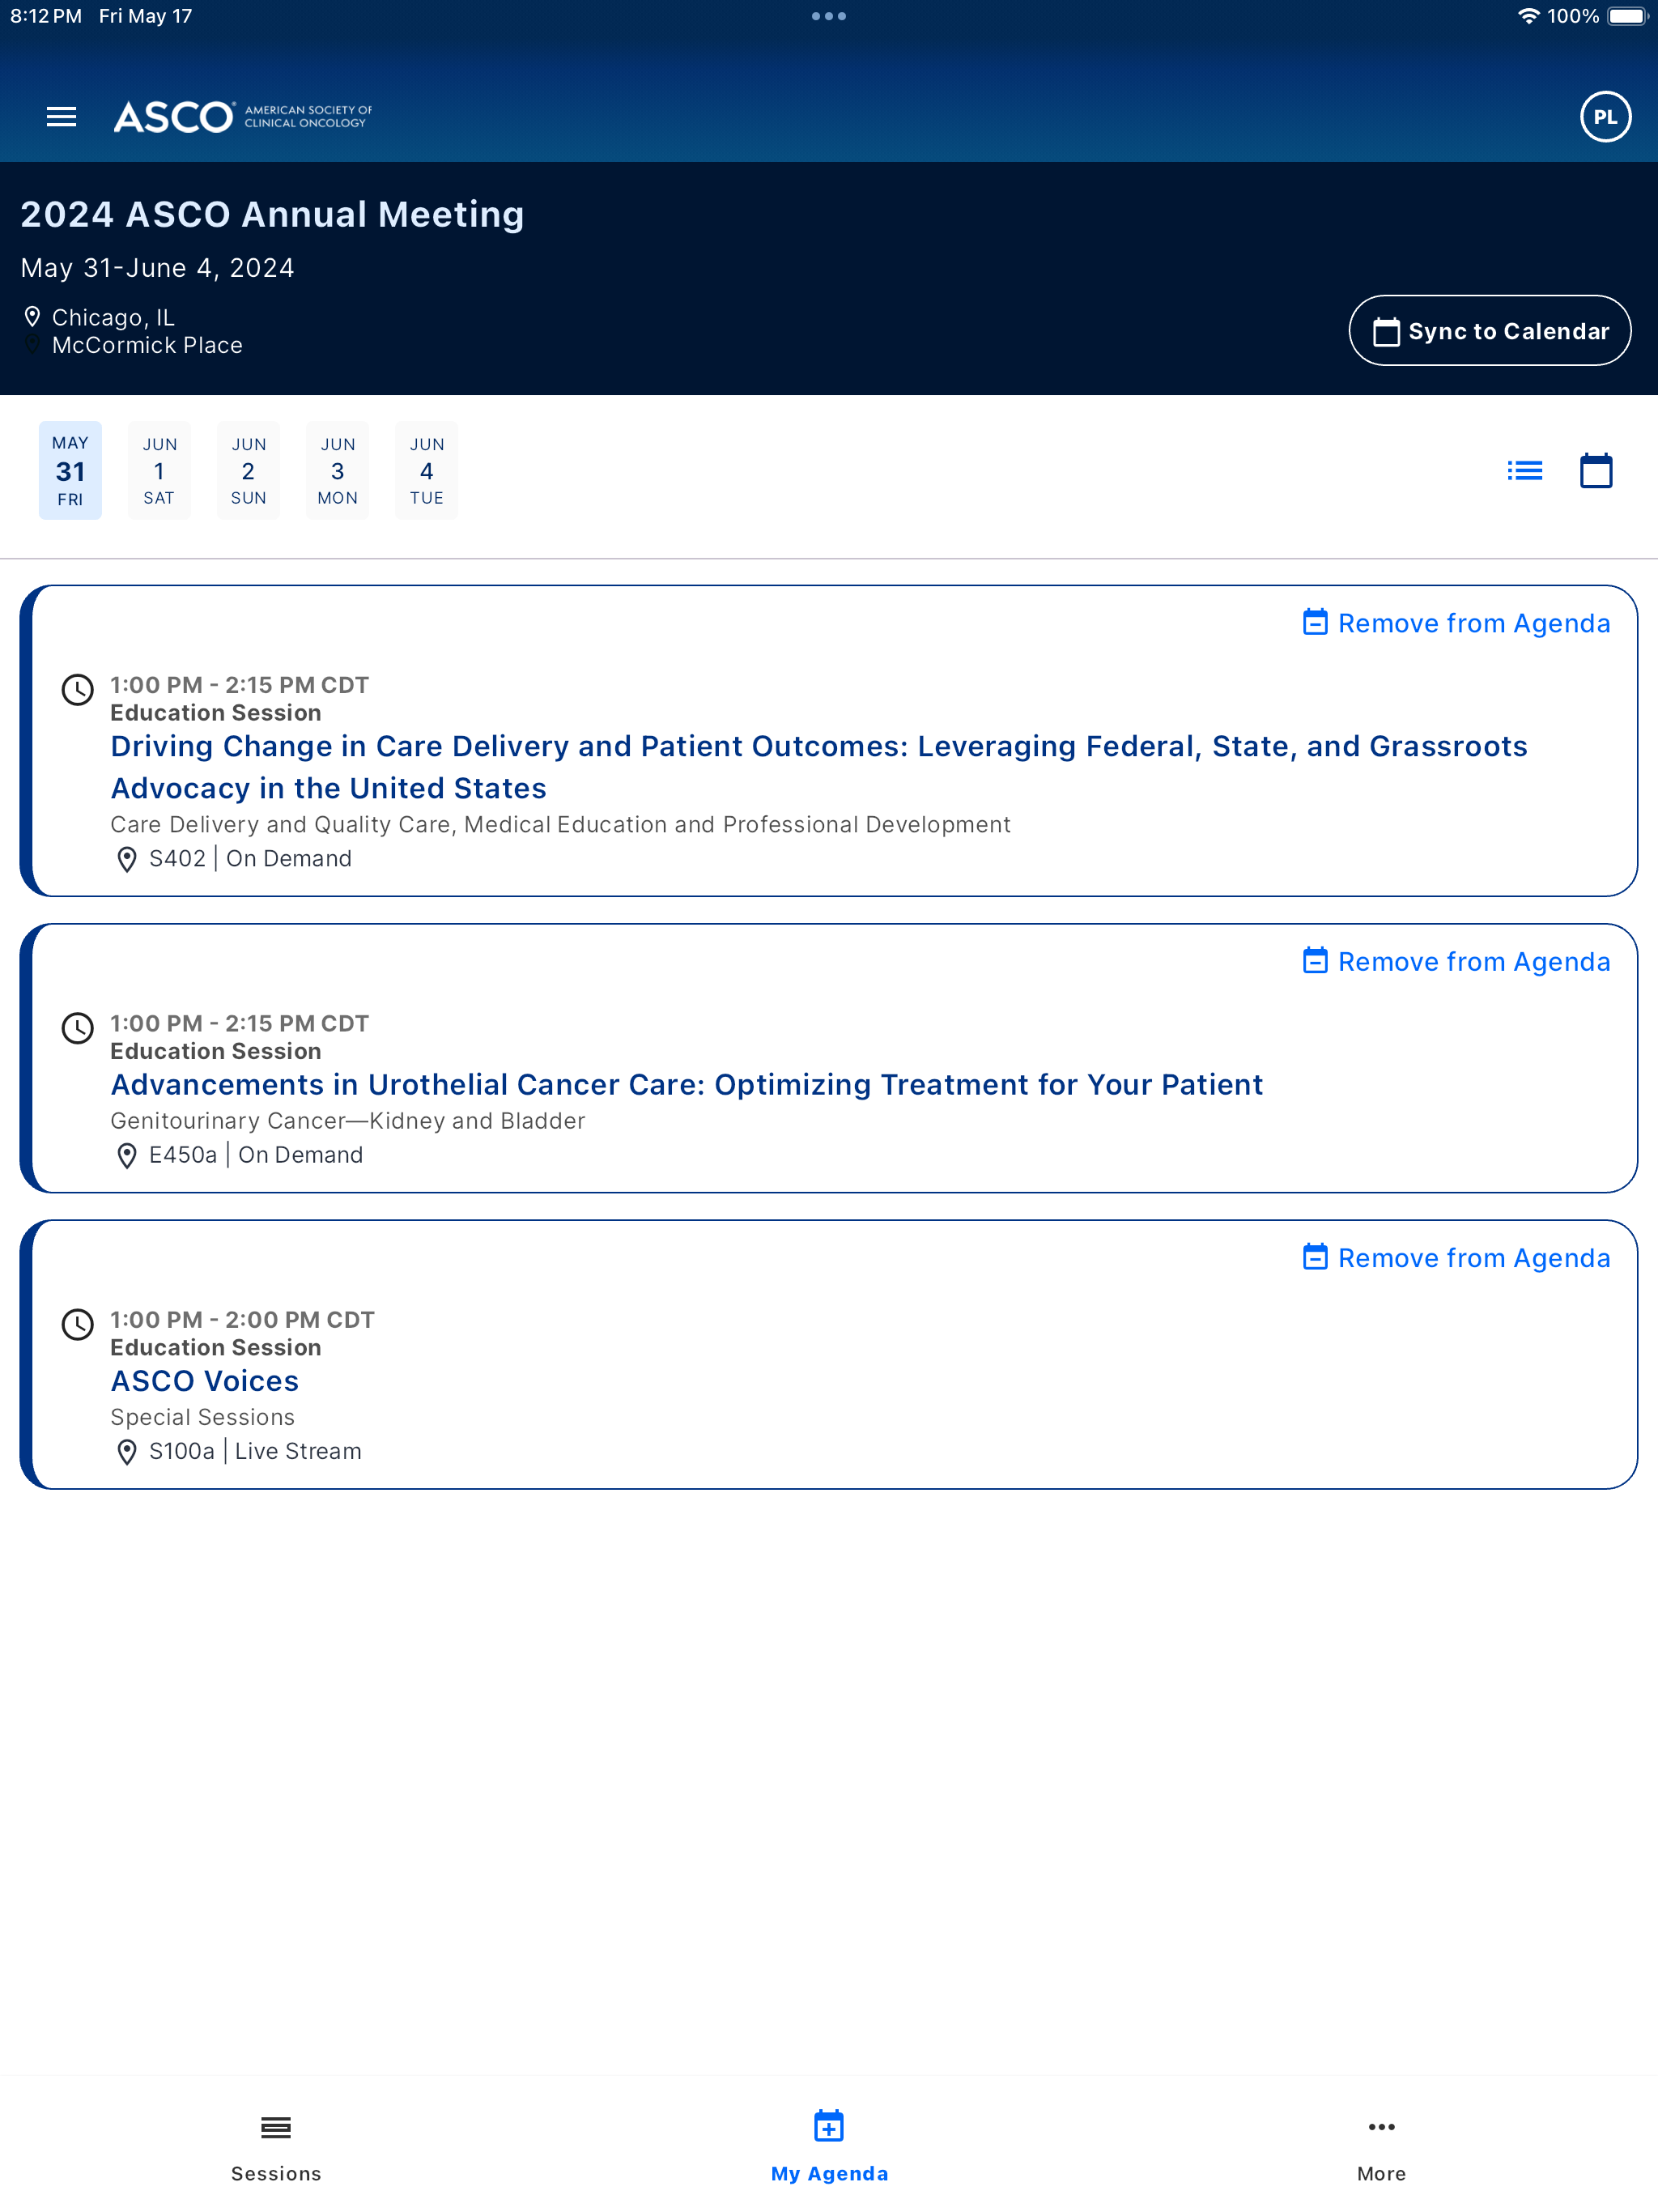The width and height of the screenshot is (1658, 2212).
Task: Click the Sync to Calendar button
Action: point(1489,331)
